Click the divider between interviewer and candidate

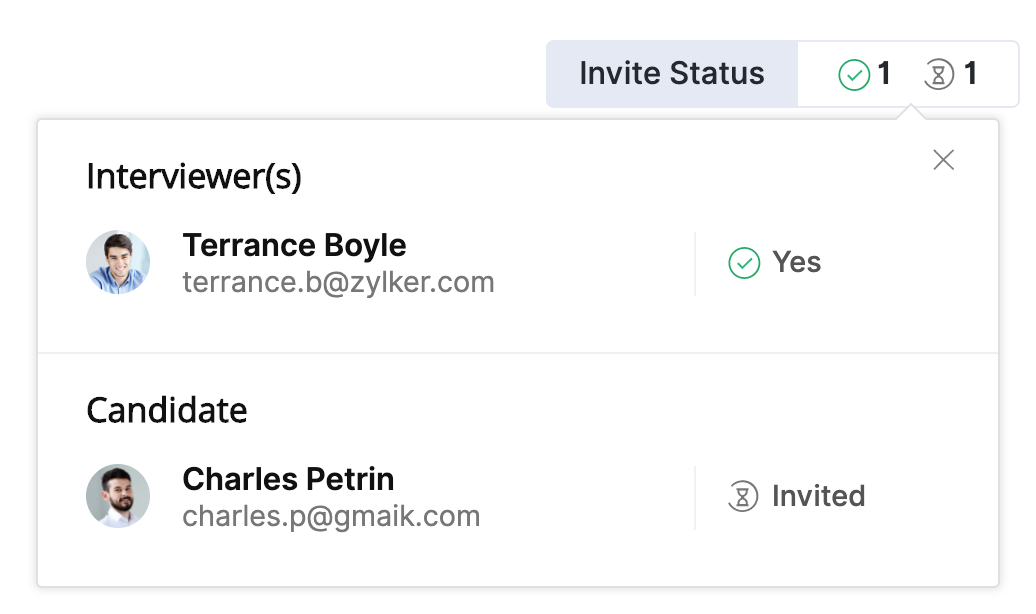(518, 353)
